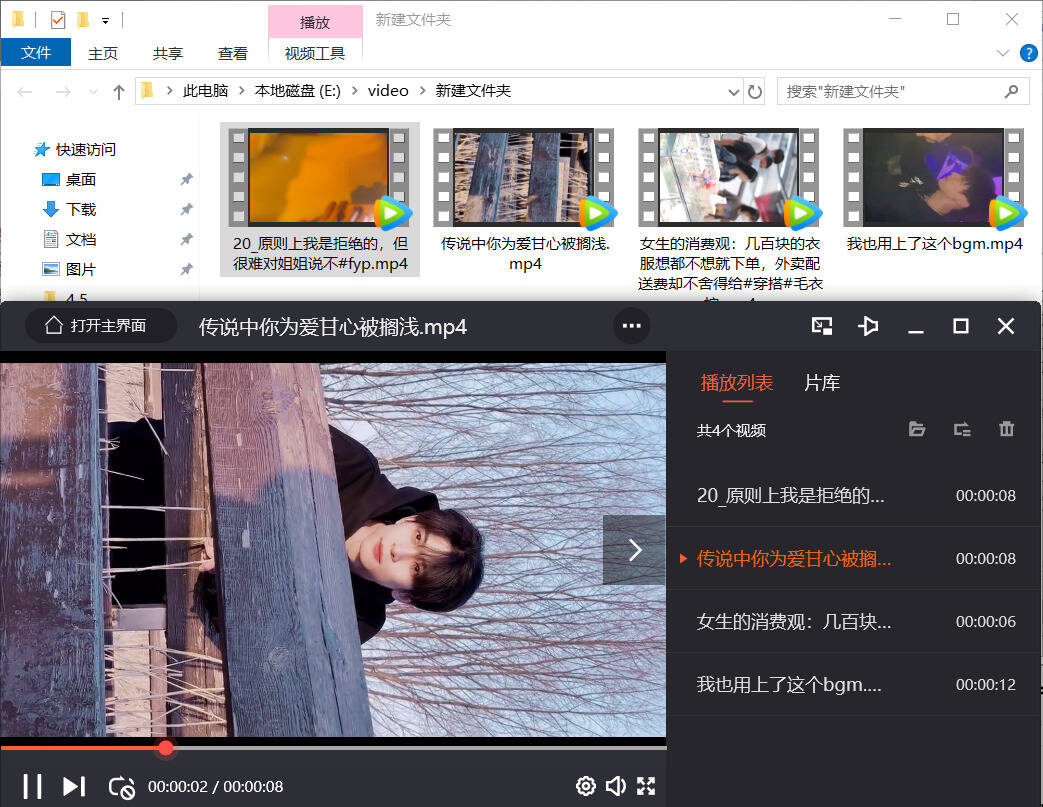Pause the playing video
Screen dimensions: 1043x807
tap(32, 786)
